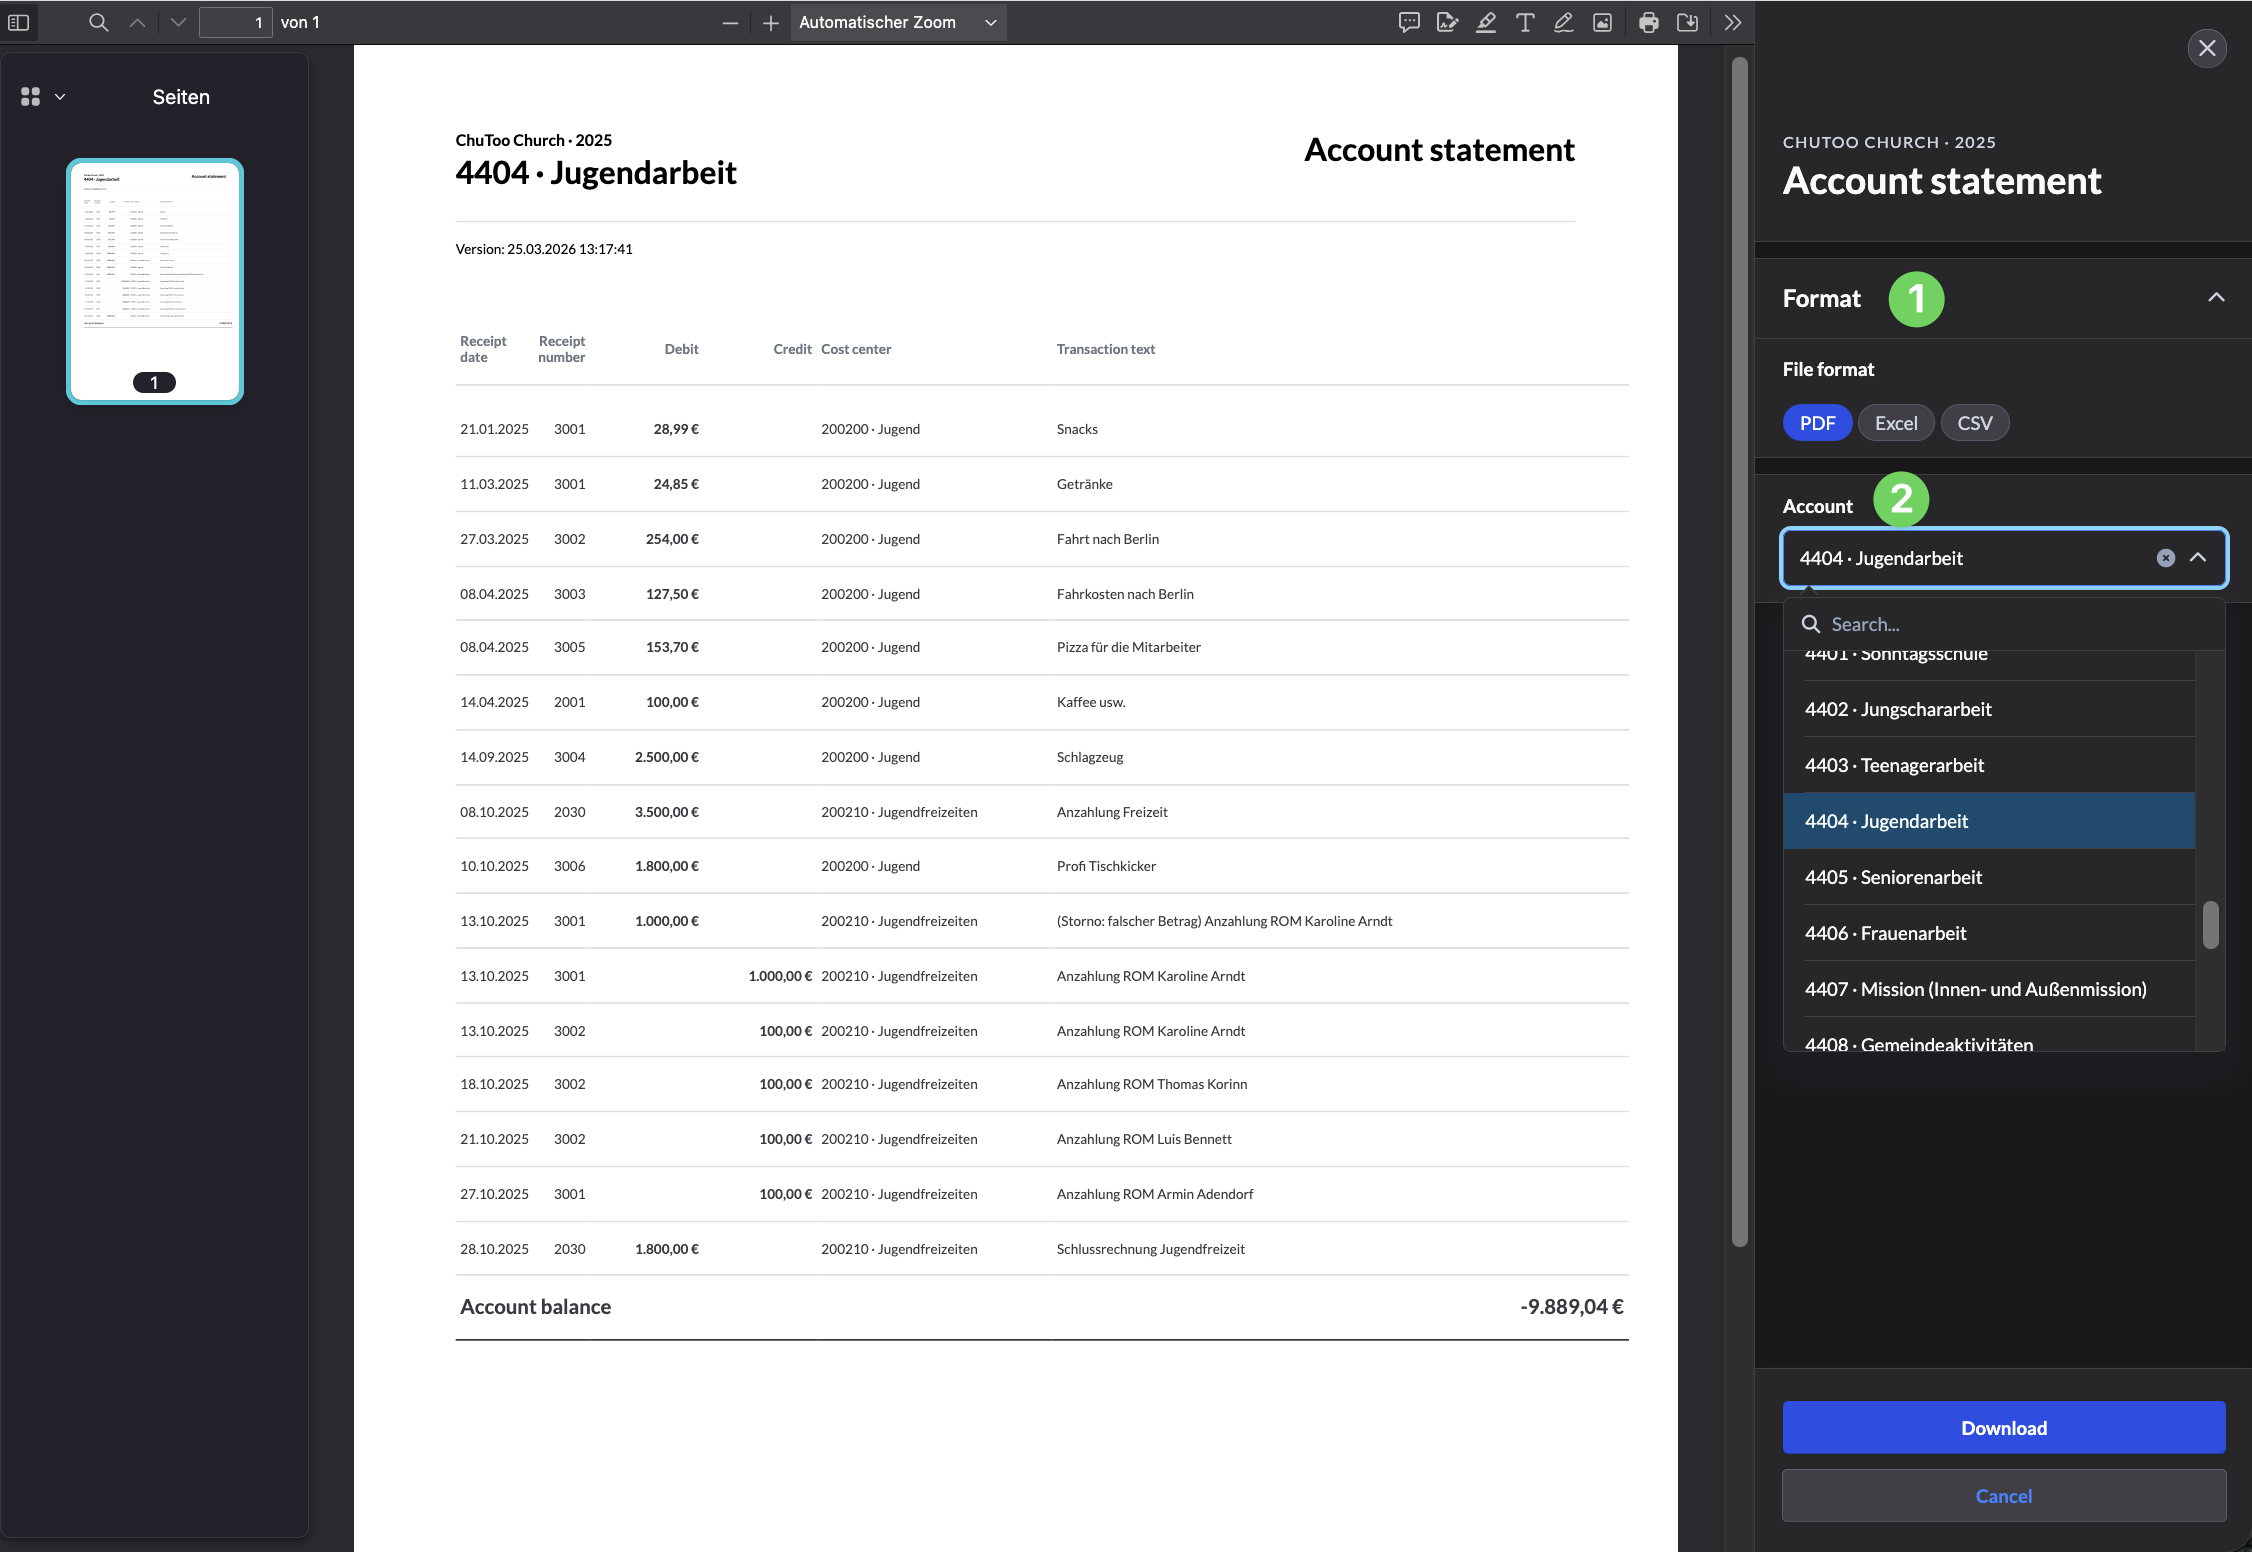The width and height of the screenshot is (2252, 1552).
Task: Select the signature tool icon
Action: 1447,22
